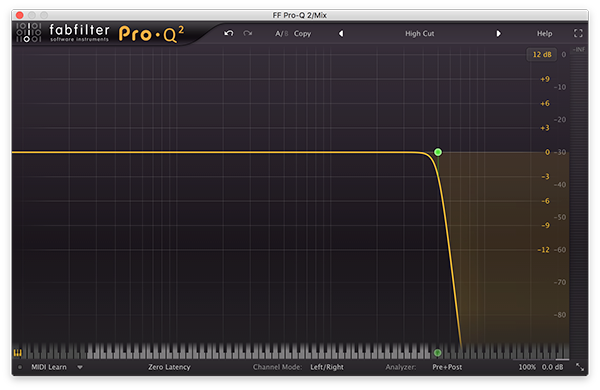Click the Analyzer label

click(401, 367)
